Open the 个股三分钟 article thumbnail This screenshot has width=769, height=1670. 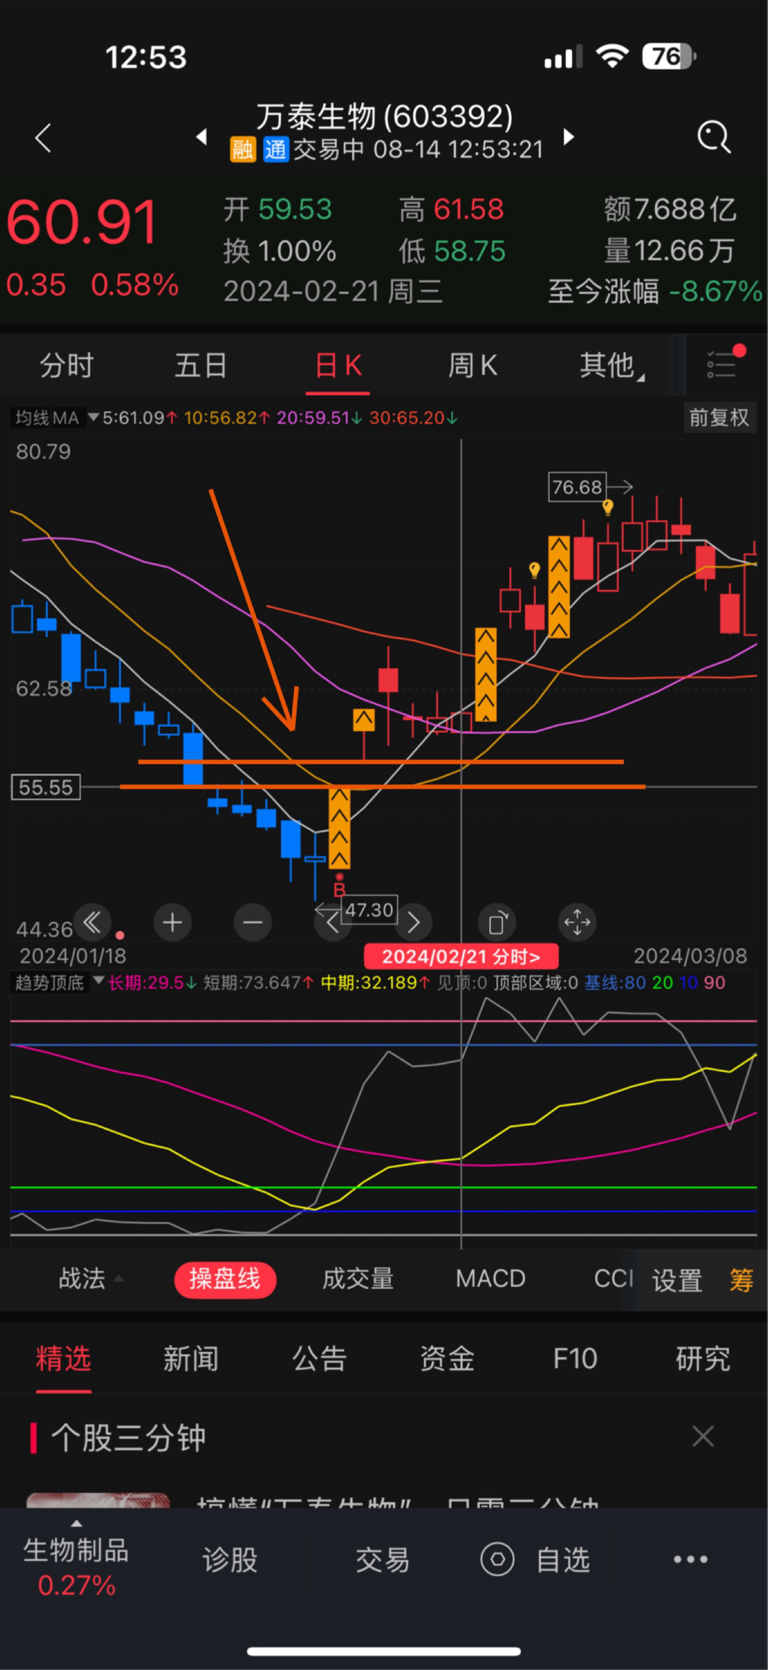click(x=96, y=1501)
